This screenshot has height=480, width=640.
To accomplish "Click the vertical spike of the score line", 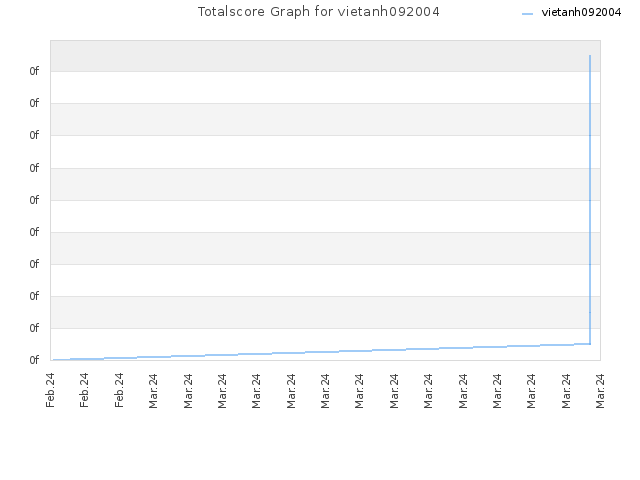I will click(x=590, y=200).
